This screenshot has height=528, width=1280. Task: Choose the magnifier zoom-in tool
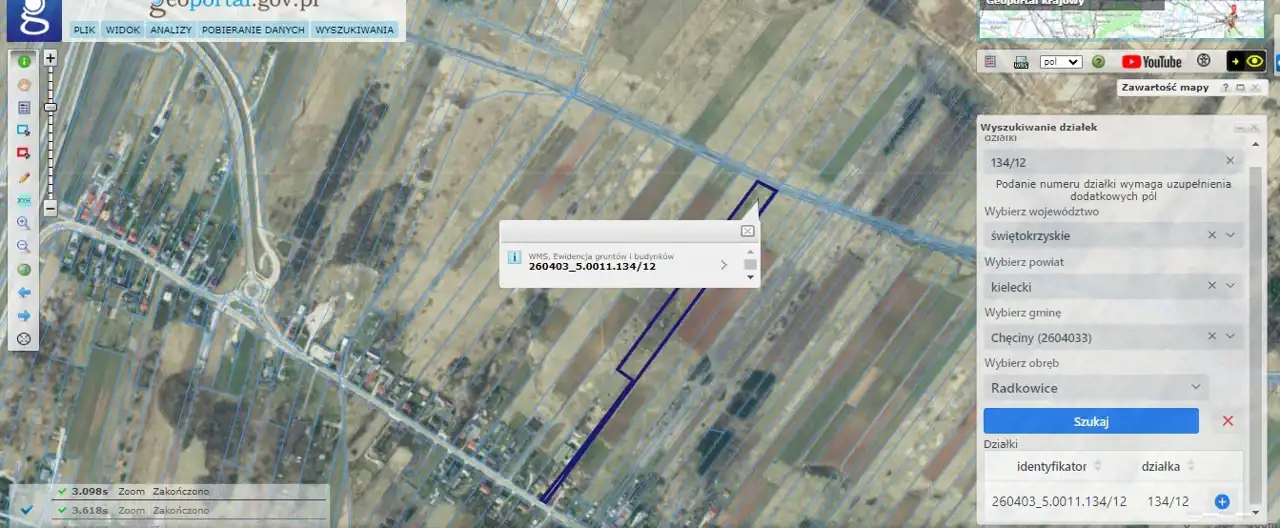[24, 223]
